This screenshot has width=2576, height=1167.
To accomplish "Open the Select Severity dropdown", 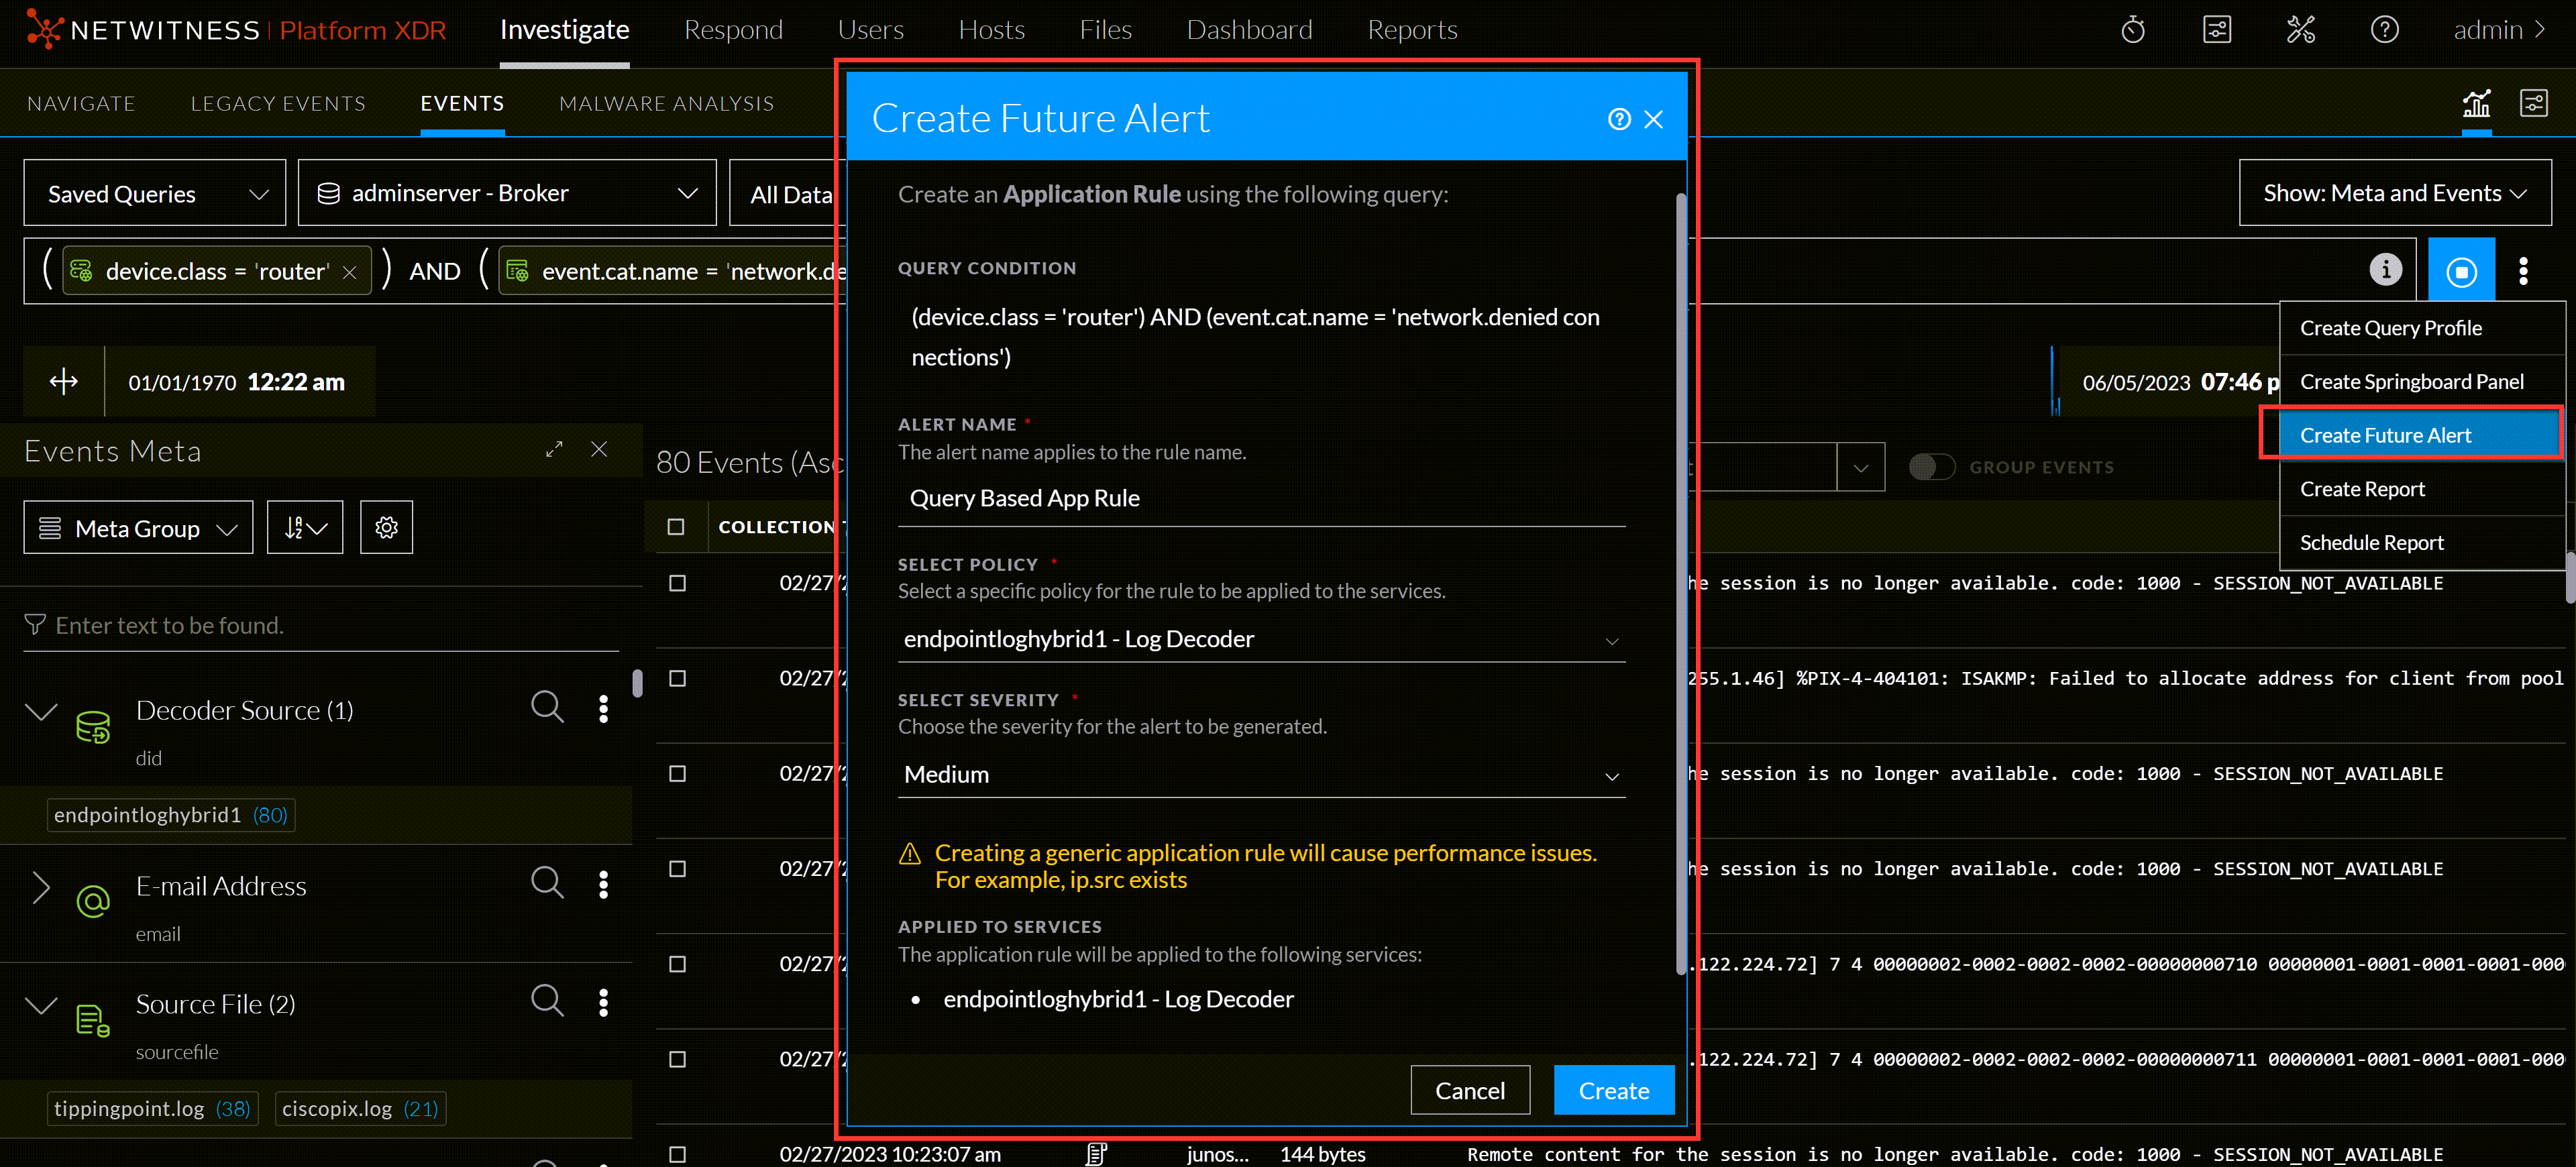I will pos(1260,775).
